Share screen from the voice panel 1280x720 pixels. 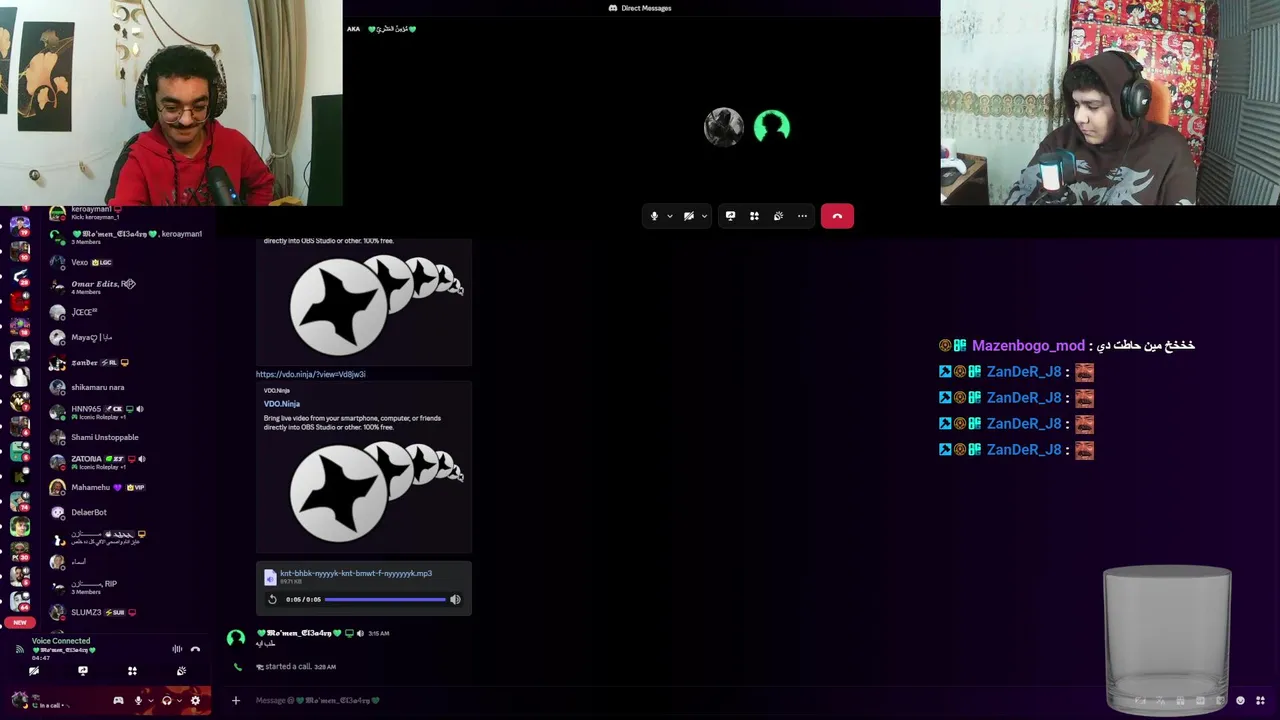pos(83,671)
